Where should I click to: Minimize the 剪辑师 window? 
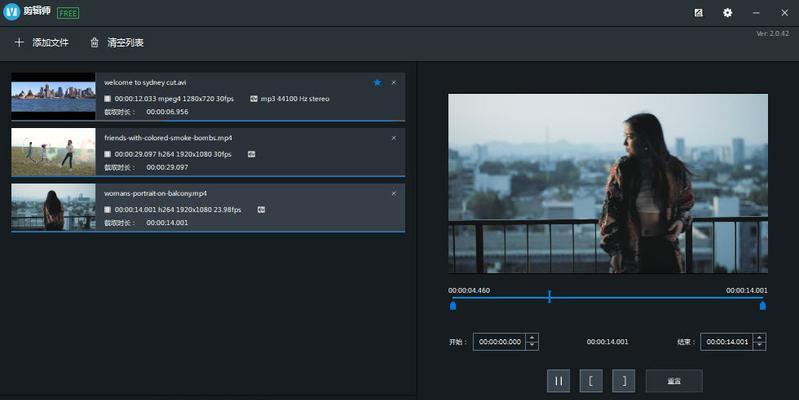[x=756, y=13]
